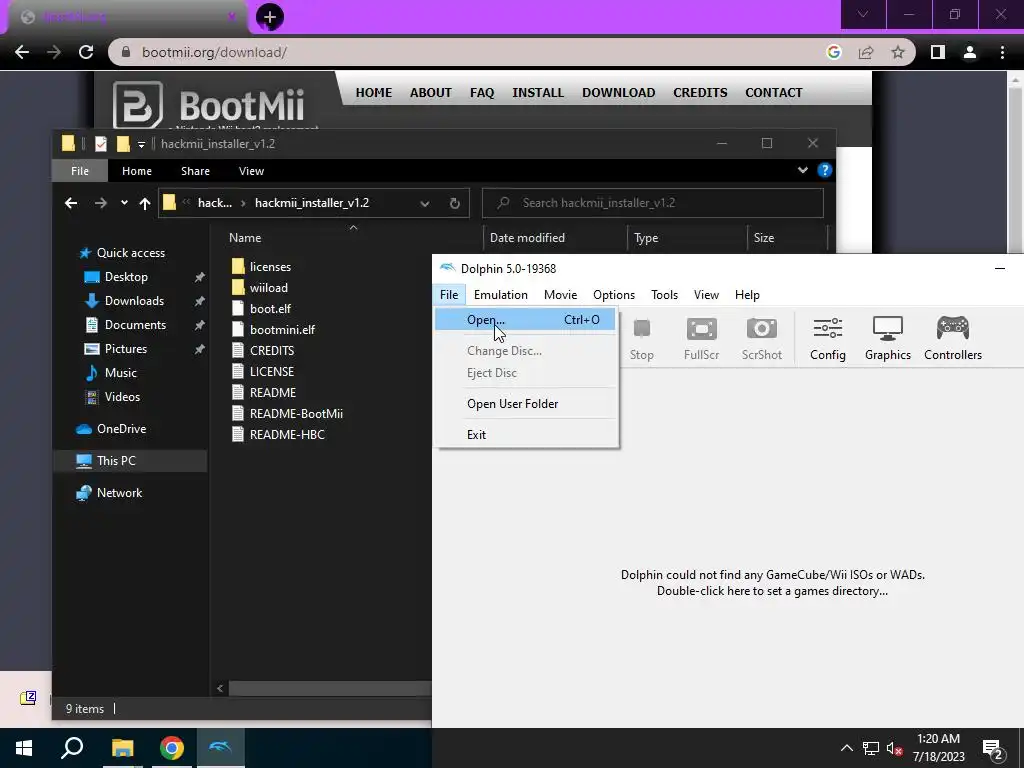Open the INSTALL link on BootMii site
This screenshot has width=1024, height=768.
[x=537, y=93]
